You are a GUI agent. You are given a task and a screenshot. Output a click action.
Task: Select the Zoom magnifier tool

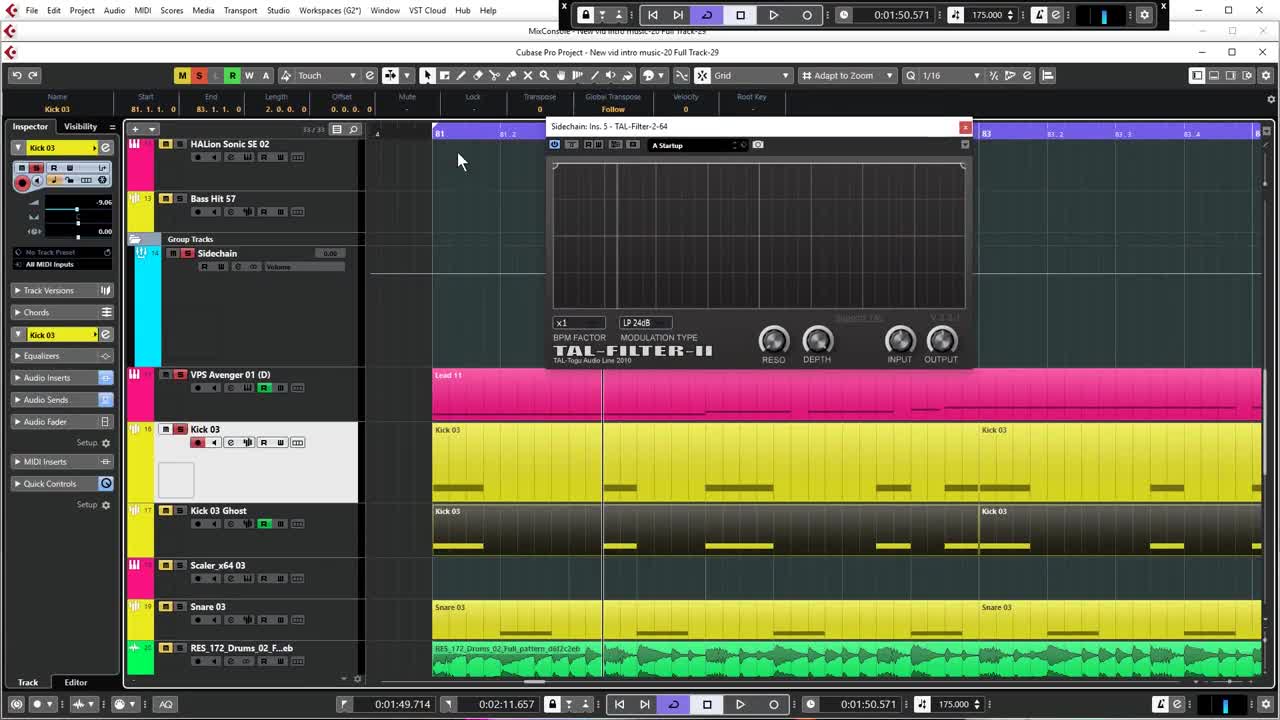(544, 75)
